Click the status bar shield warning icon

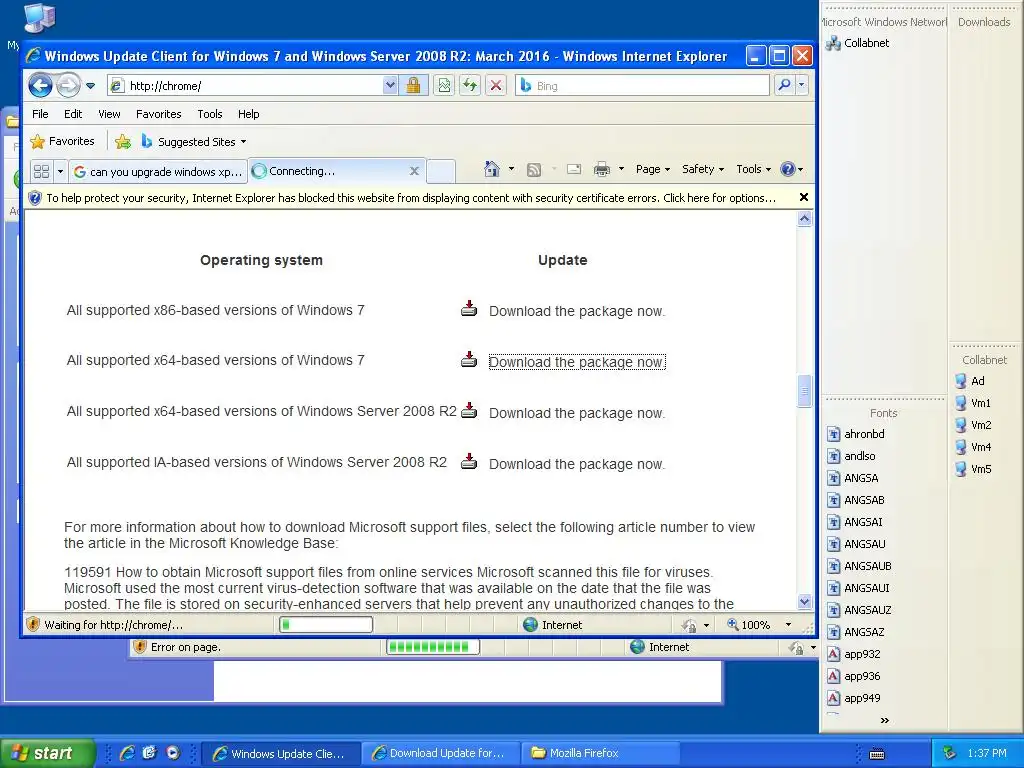coord(33,624)
